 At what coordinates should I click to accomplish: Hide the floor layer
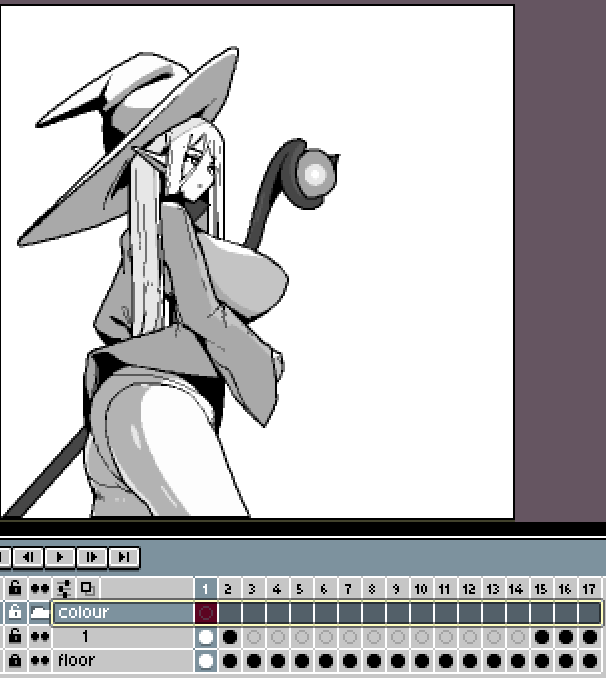[x=39, y=661]
